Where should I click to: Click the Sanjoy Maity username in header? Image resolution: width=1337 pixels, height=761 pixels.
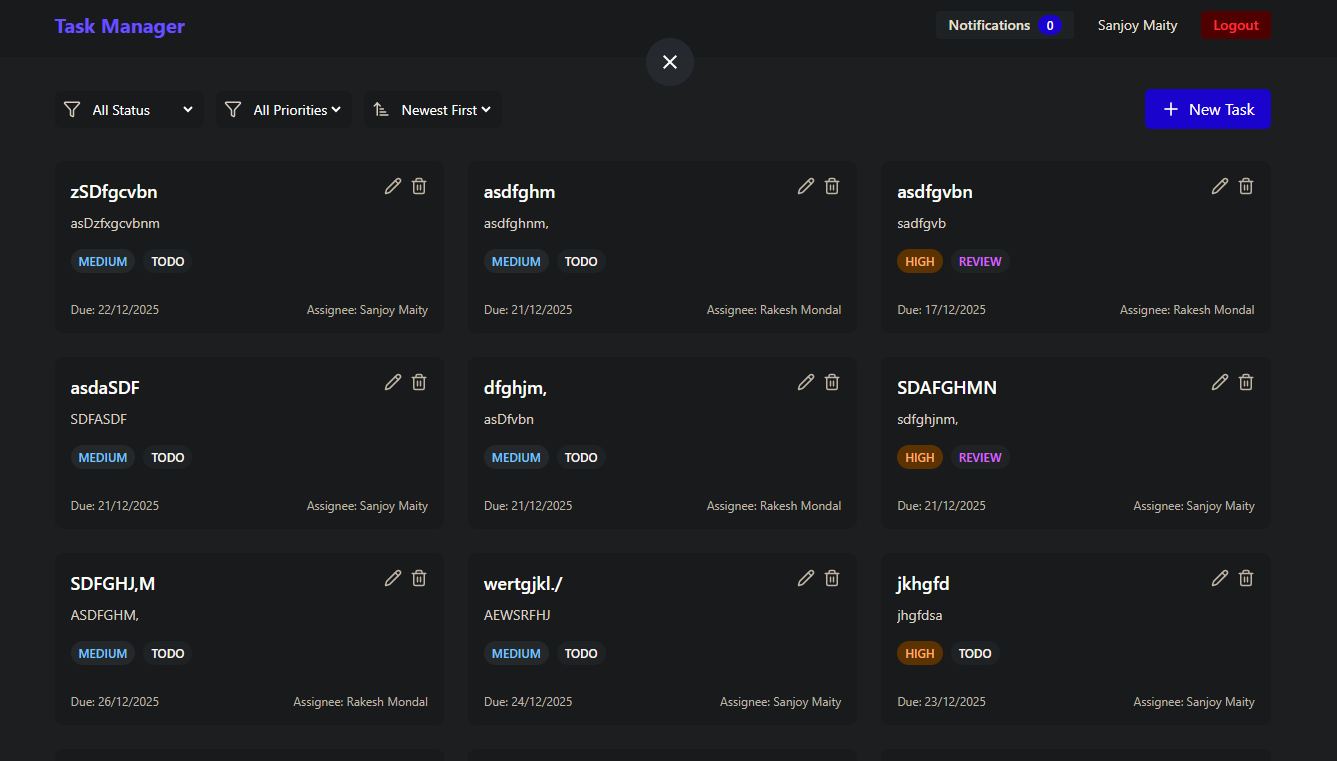(x=1137, y=26)
